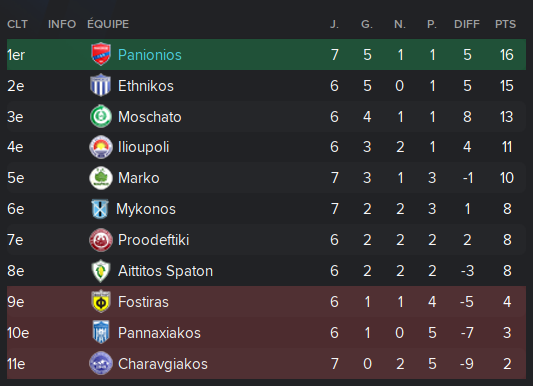Click the yellow Fostiras crest
The height and width of the screenshot is (386, 533).
coord(101,302)
